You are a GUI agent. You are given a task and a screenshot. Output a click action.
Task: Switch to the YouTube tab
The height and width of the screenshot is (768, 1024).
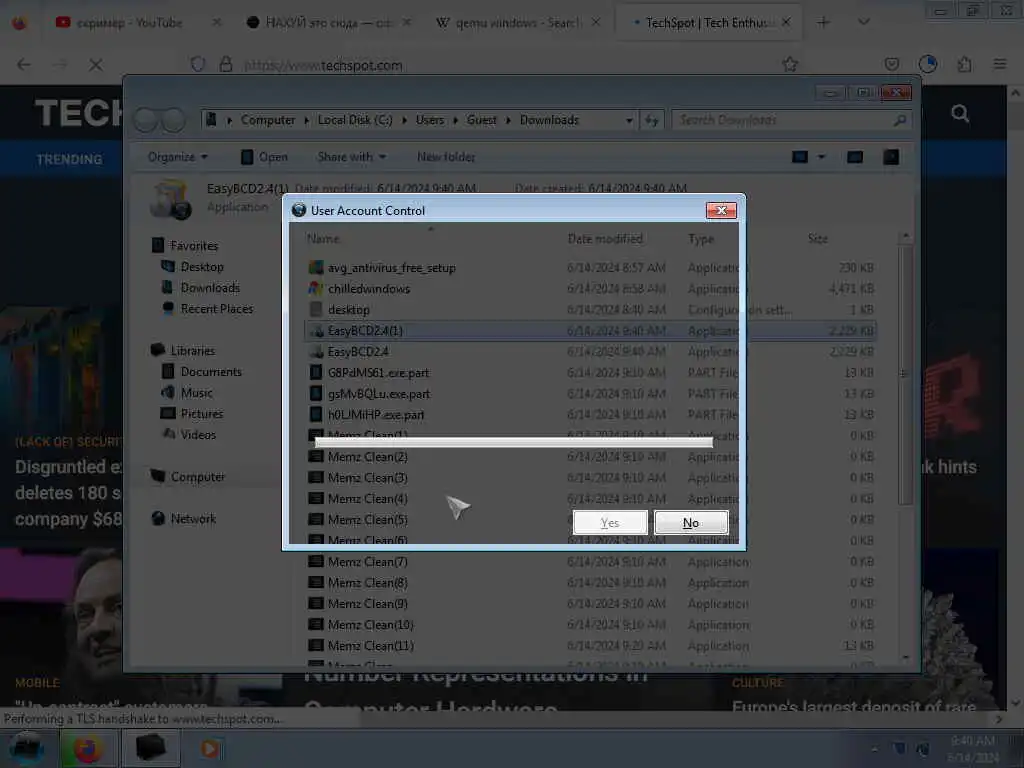click(128, 23)
